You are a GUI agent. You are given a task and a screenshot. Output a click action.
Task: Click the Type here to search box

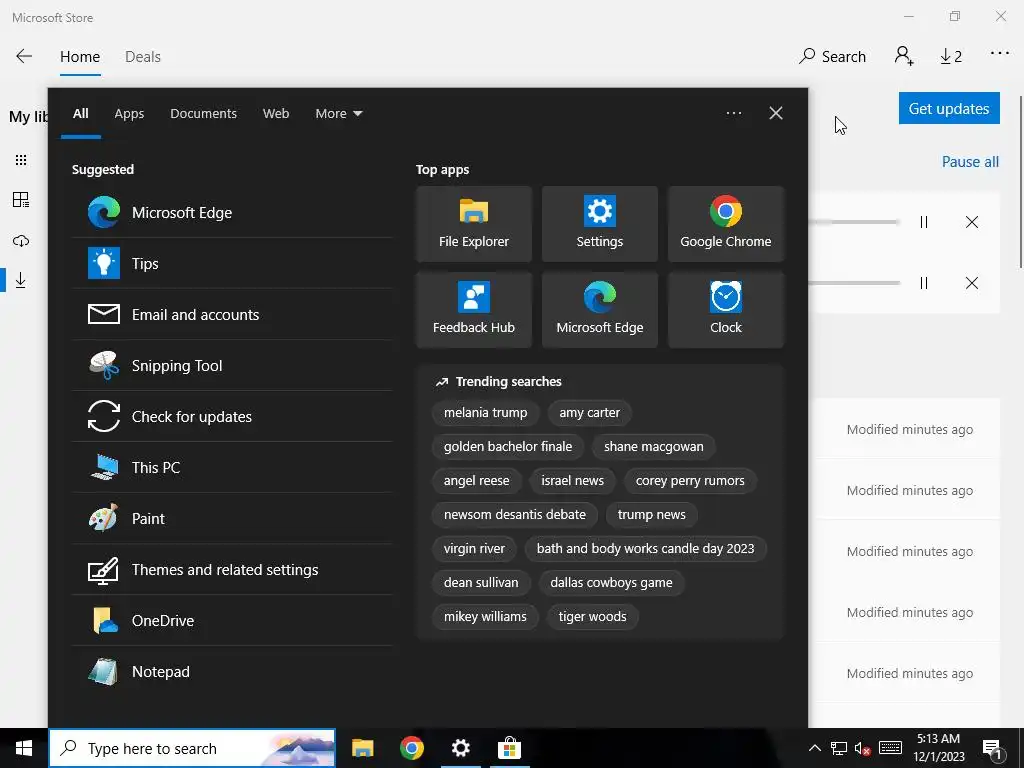tap(192, 748)
